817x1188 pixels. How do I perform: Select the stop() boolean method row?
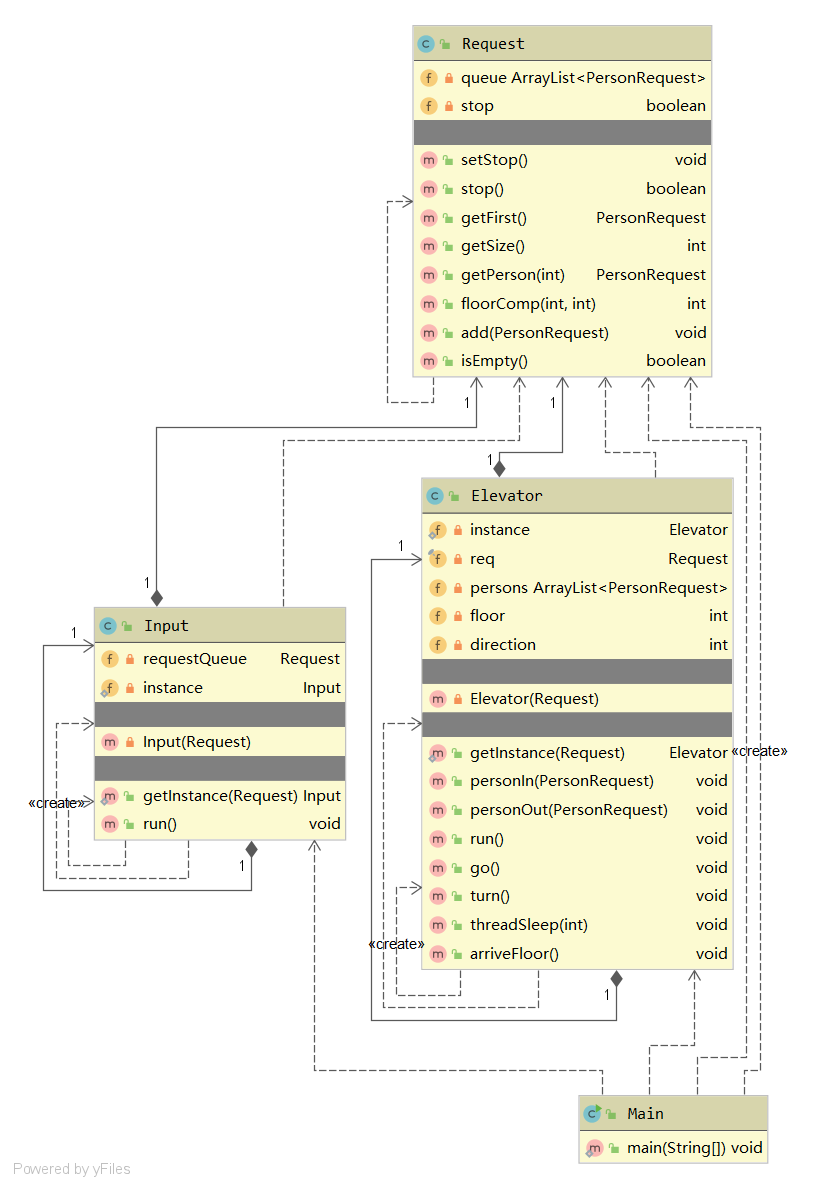click(x=562, y=189)
